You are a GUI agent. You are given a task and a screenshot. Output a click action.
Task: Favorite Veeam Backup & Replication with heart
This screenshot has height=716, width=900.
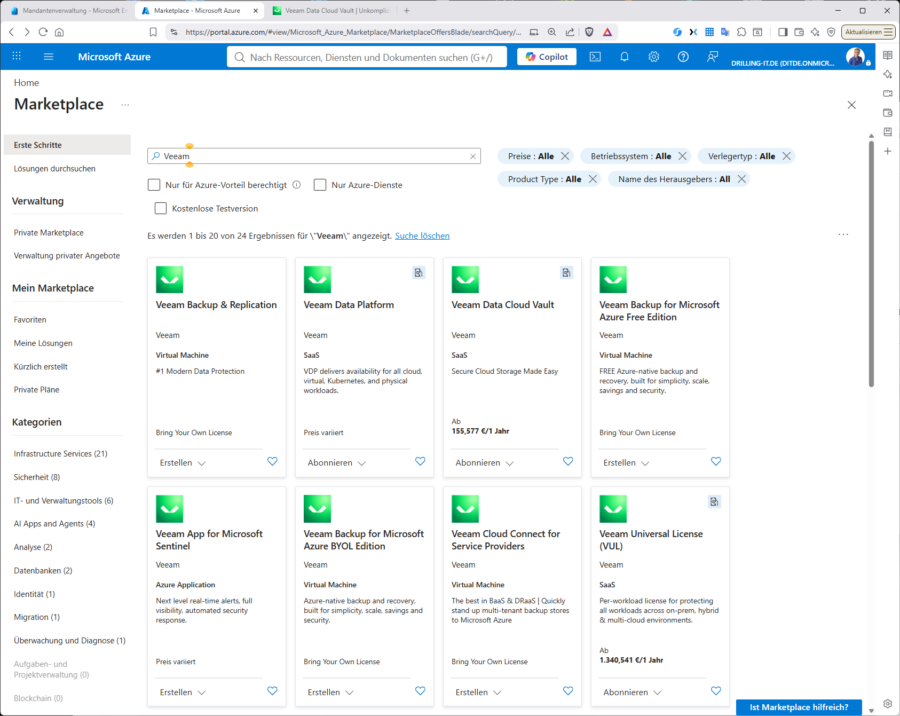coord(273,461)
